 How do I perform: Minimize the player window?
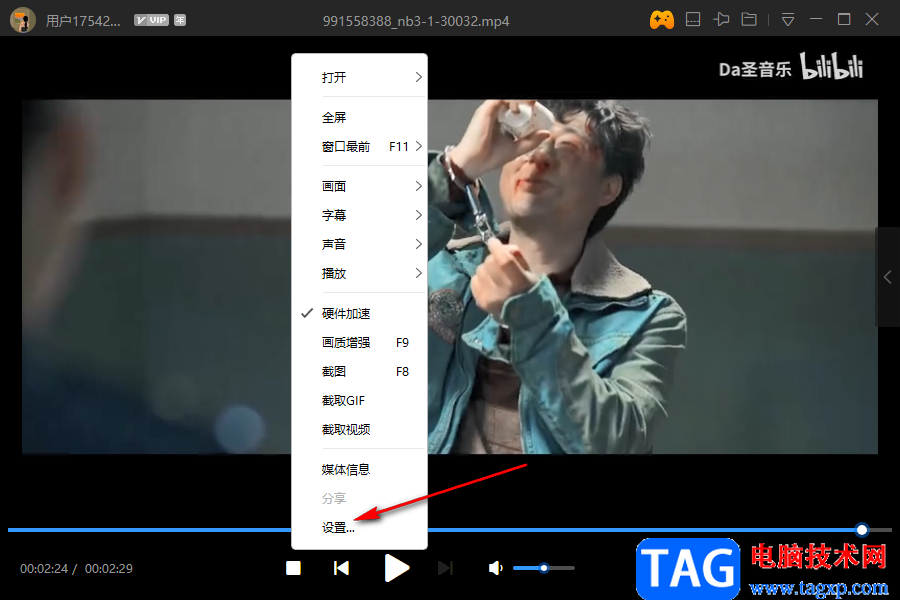click(x=816, y=20)
